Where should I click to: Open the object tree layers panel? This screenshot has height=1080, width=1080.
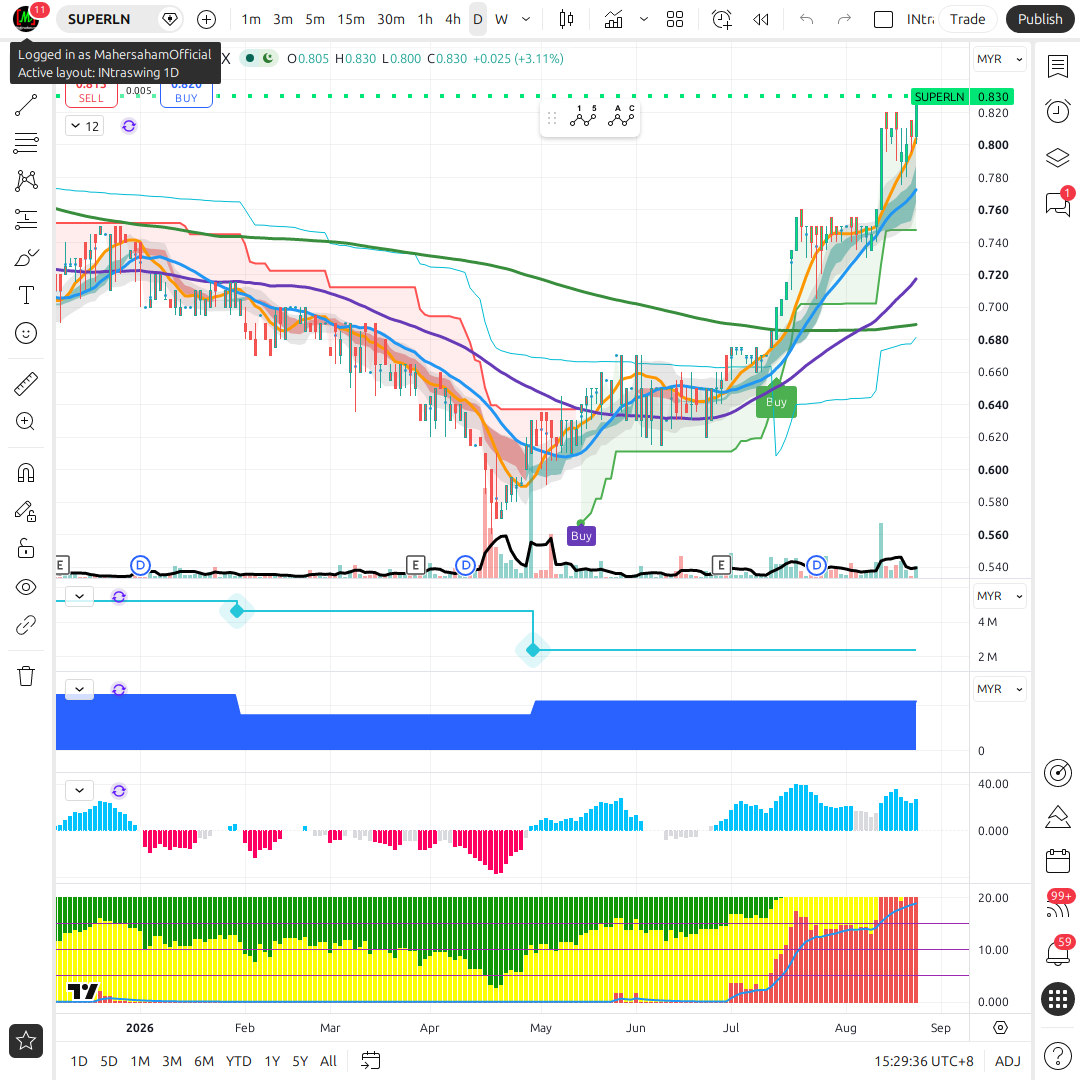tap(1057, 158)
